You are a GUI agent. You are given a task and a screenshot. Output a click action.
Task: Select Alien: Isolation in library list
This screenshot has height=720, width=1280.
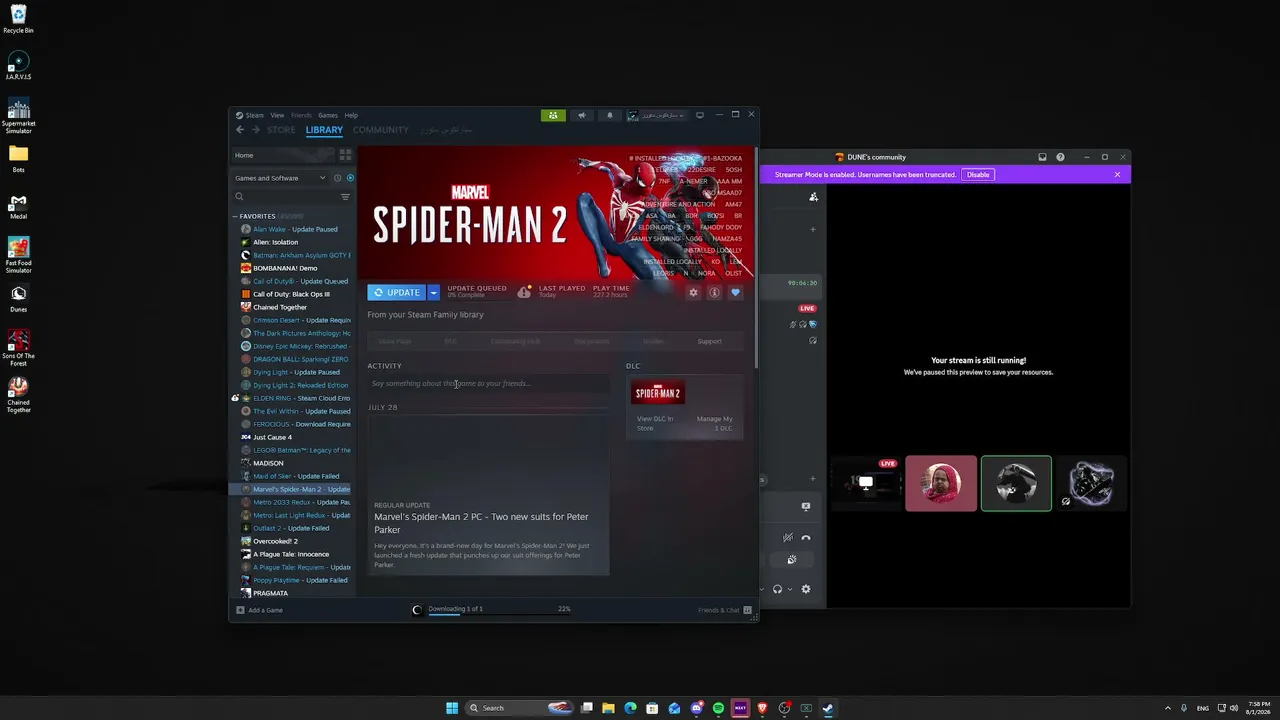[275, 242]
